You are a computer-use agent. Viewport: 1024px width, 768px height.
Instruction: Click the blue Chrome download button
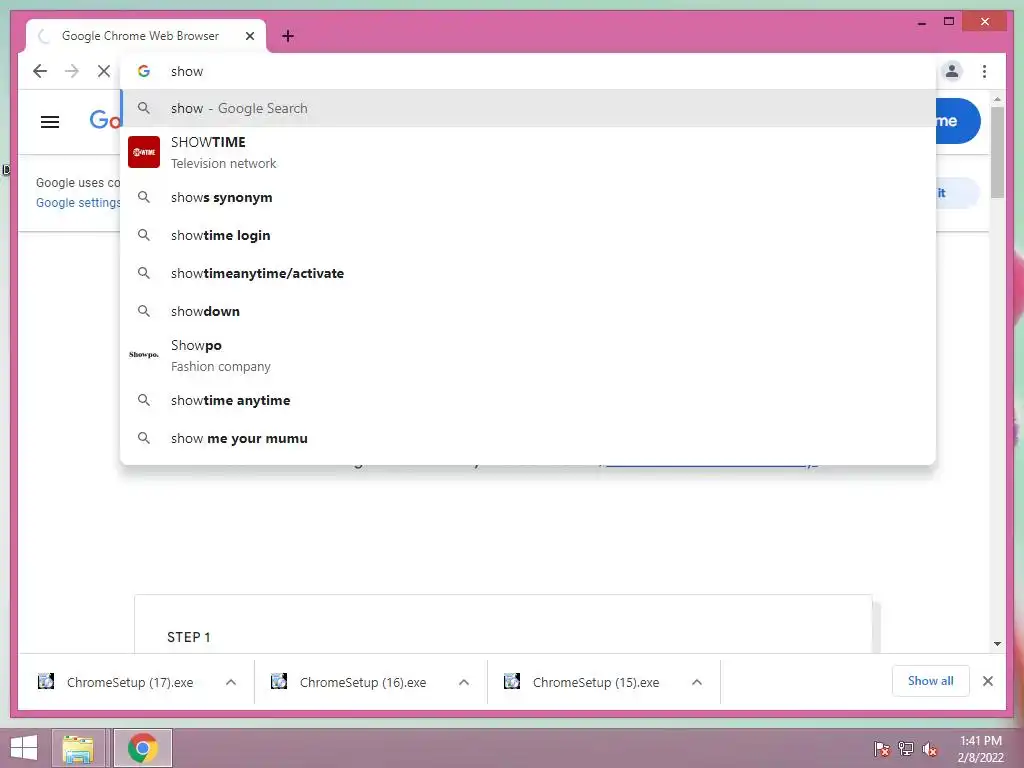[957, 121]
